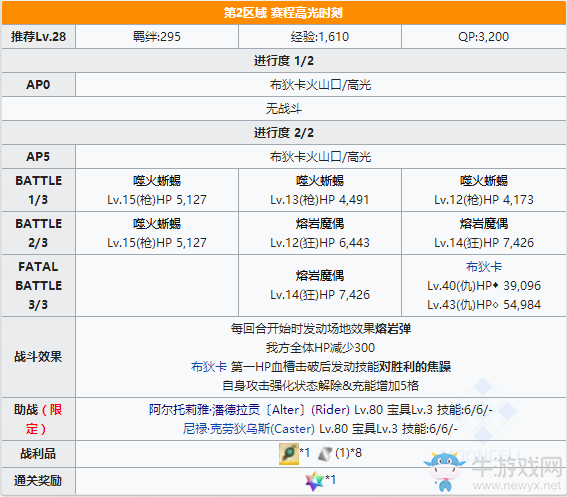Select the BATTLE 1/3 label cell
567x497 pixels.
pos(38,190)
